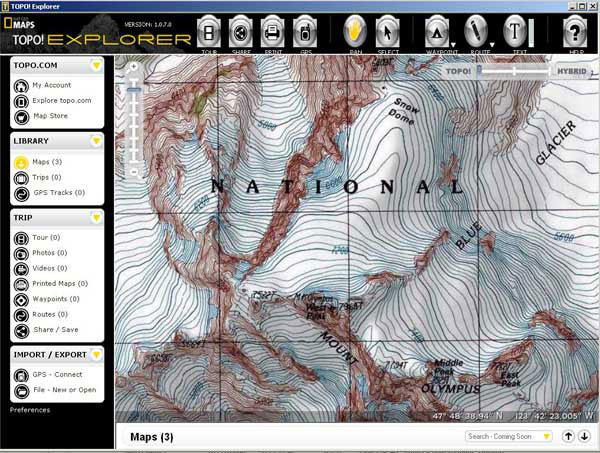
Task: Click the TOPO/Hybrid opacity slider
Action: pos(512,71)
